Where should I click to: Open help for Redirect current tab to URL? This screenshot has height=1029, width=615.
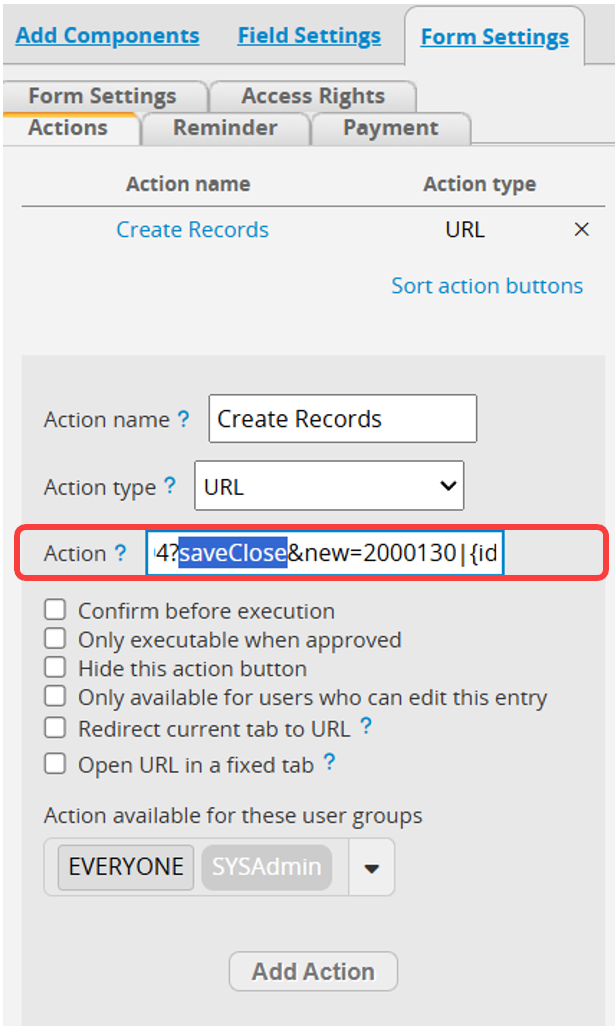coord(366,726)
